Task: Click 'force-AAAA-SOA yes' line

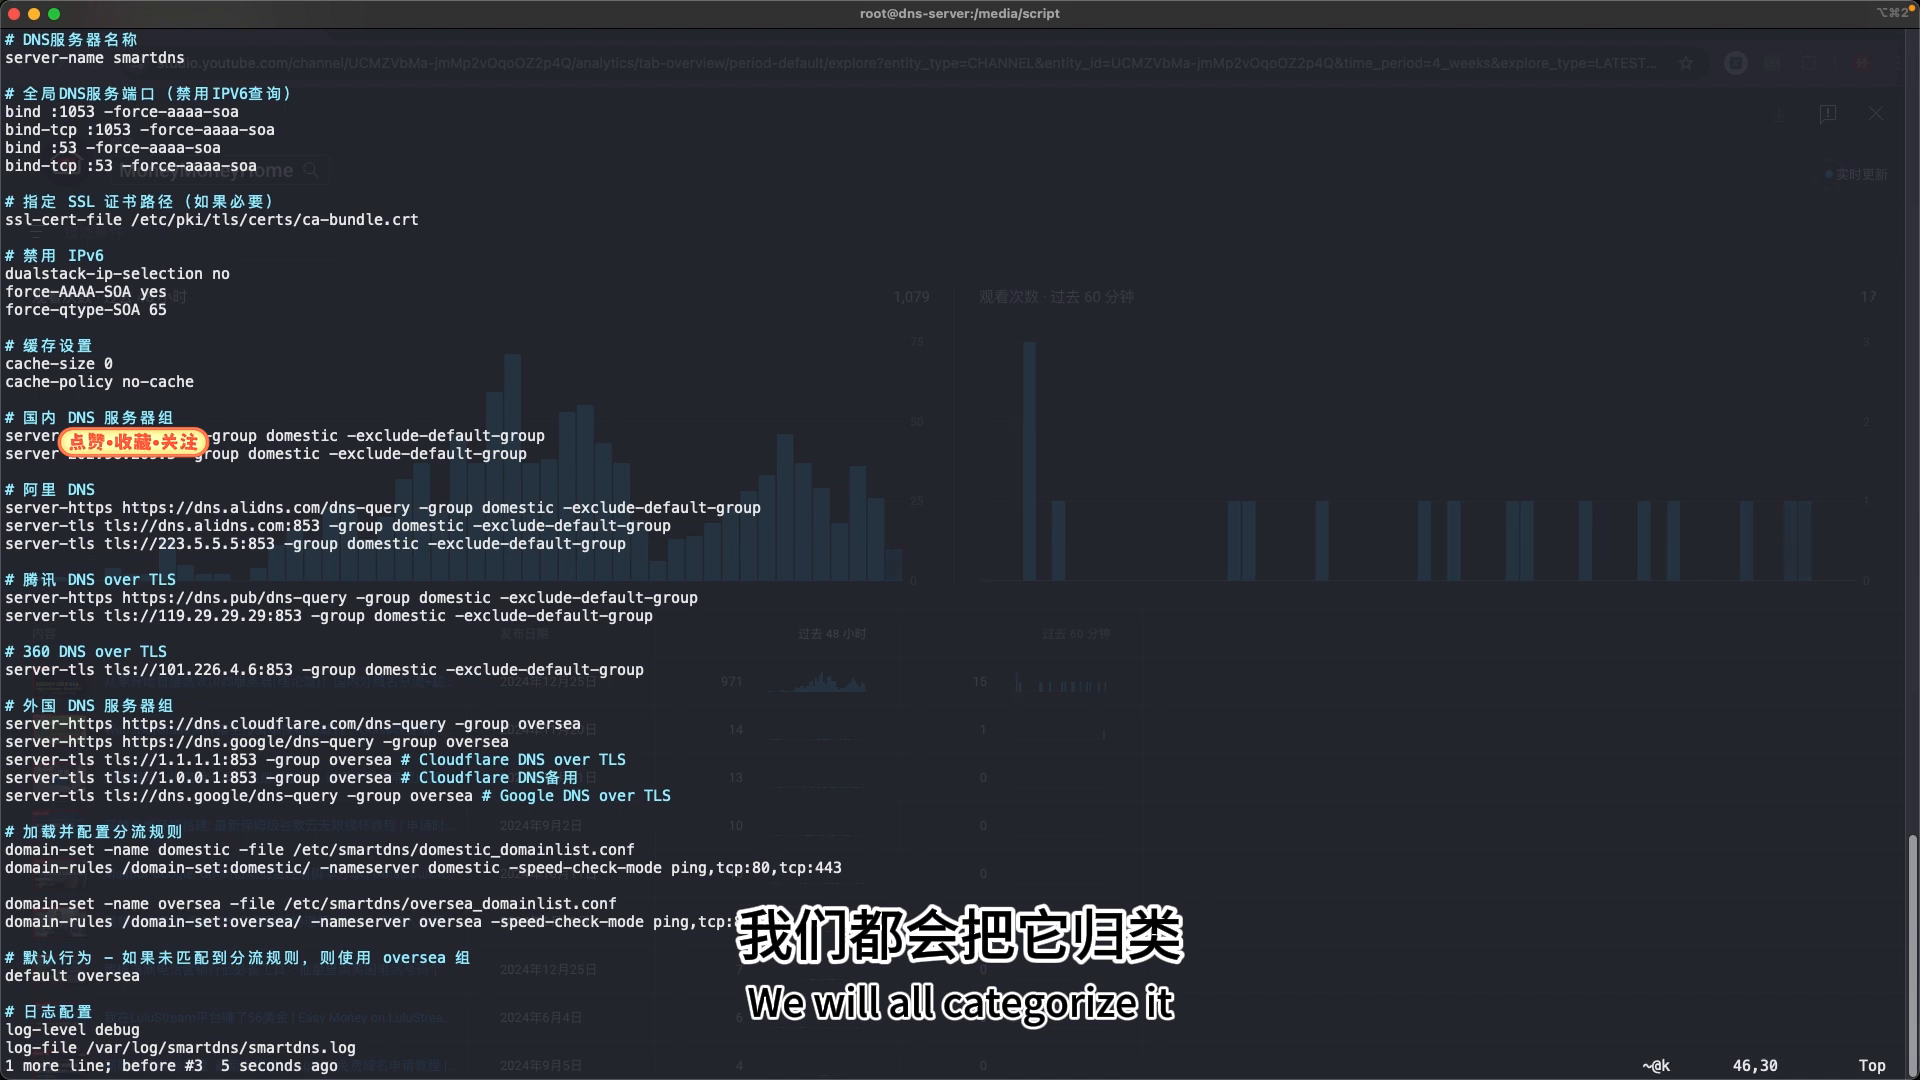Action: tap(86, 292)
